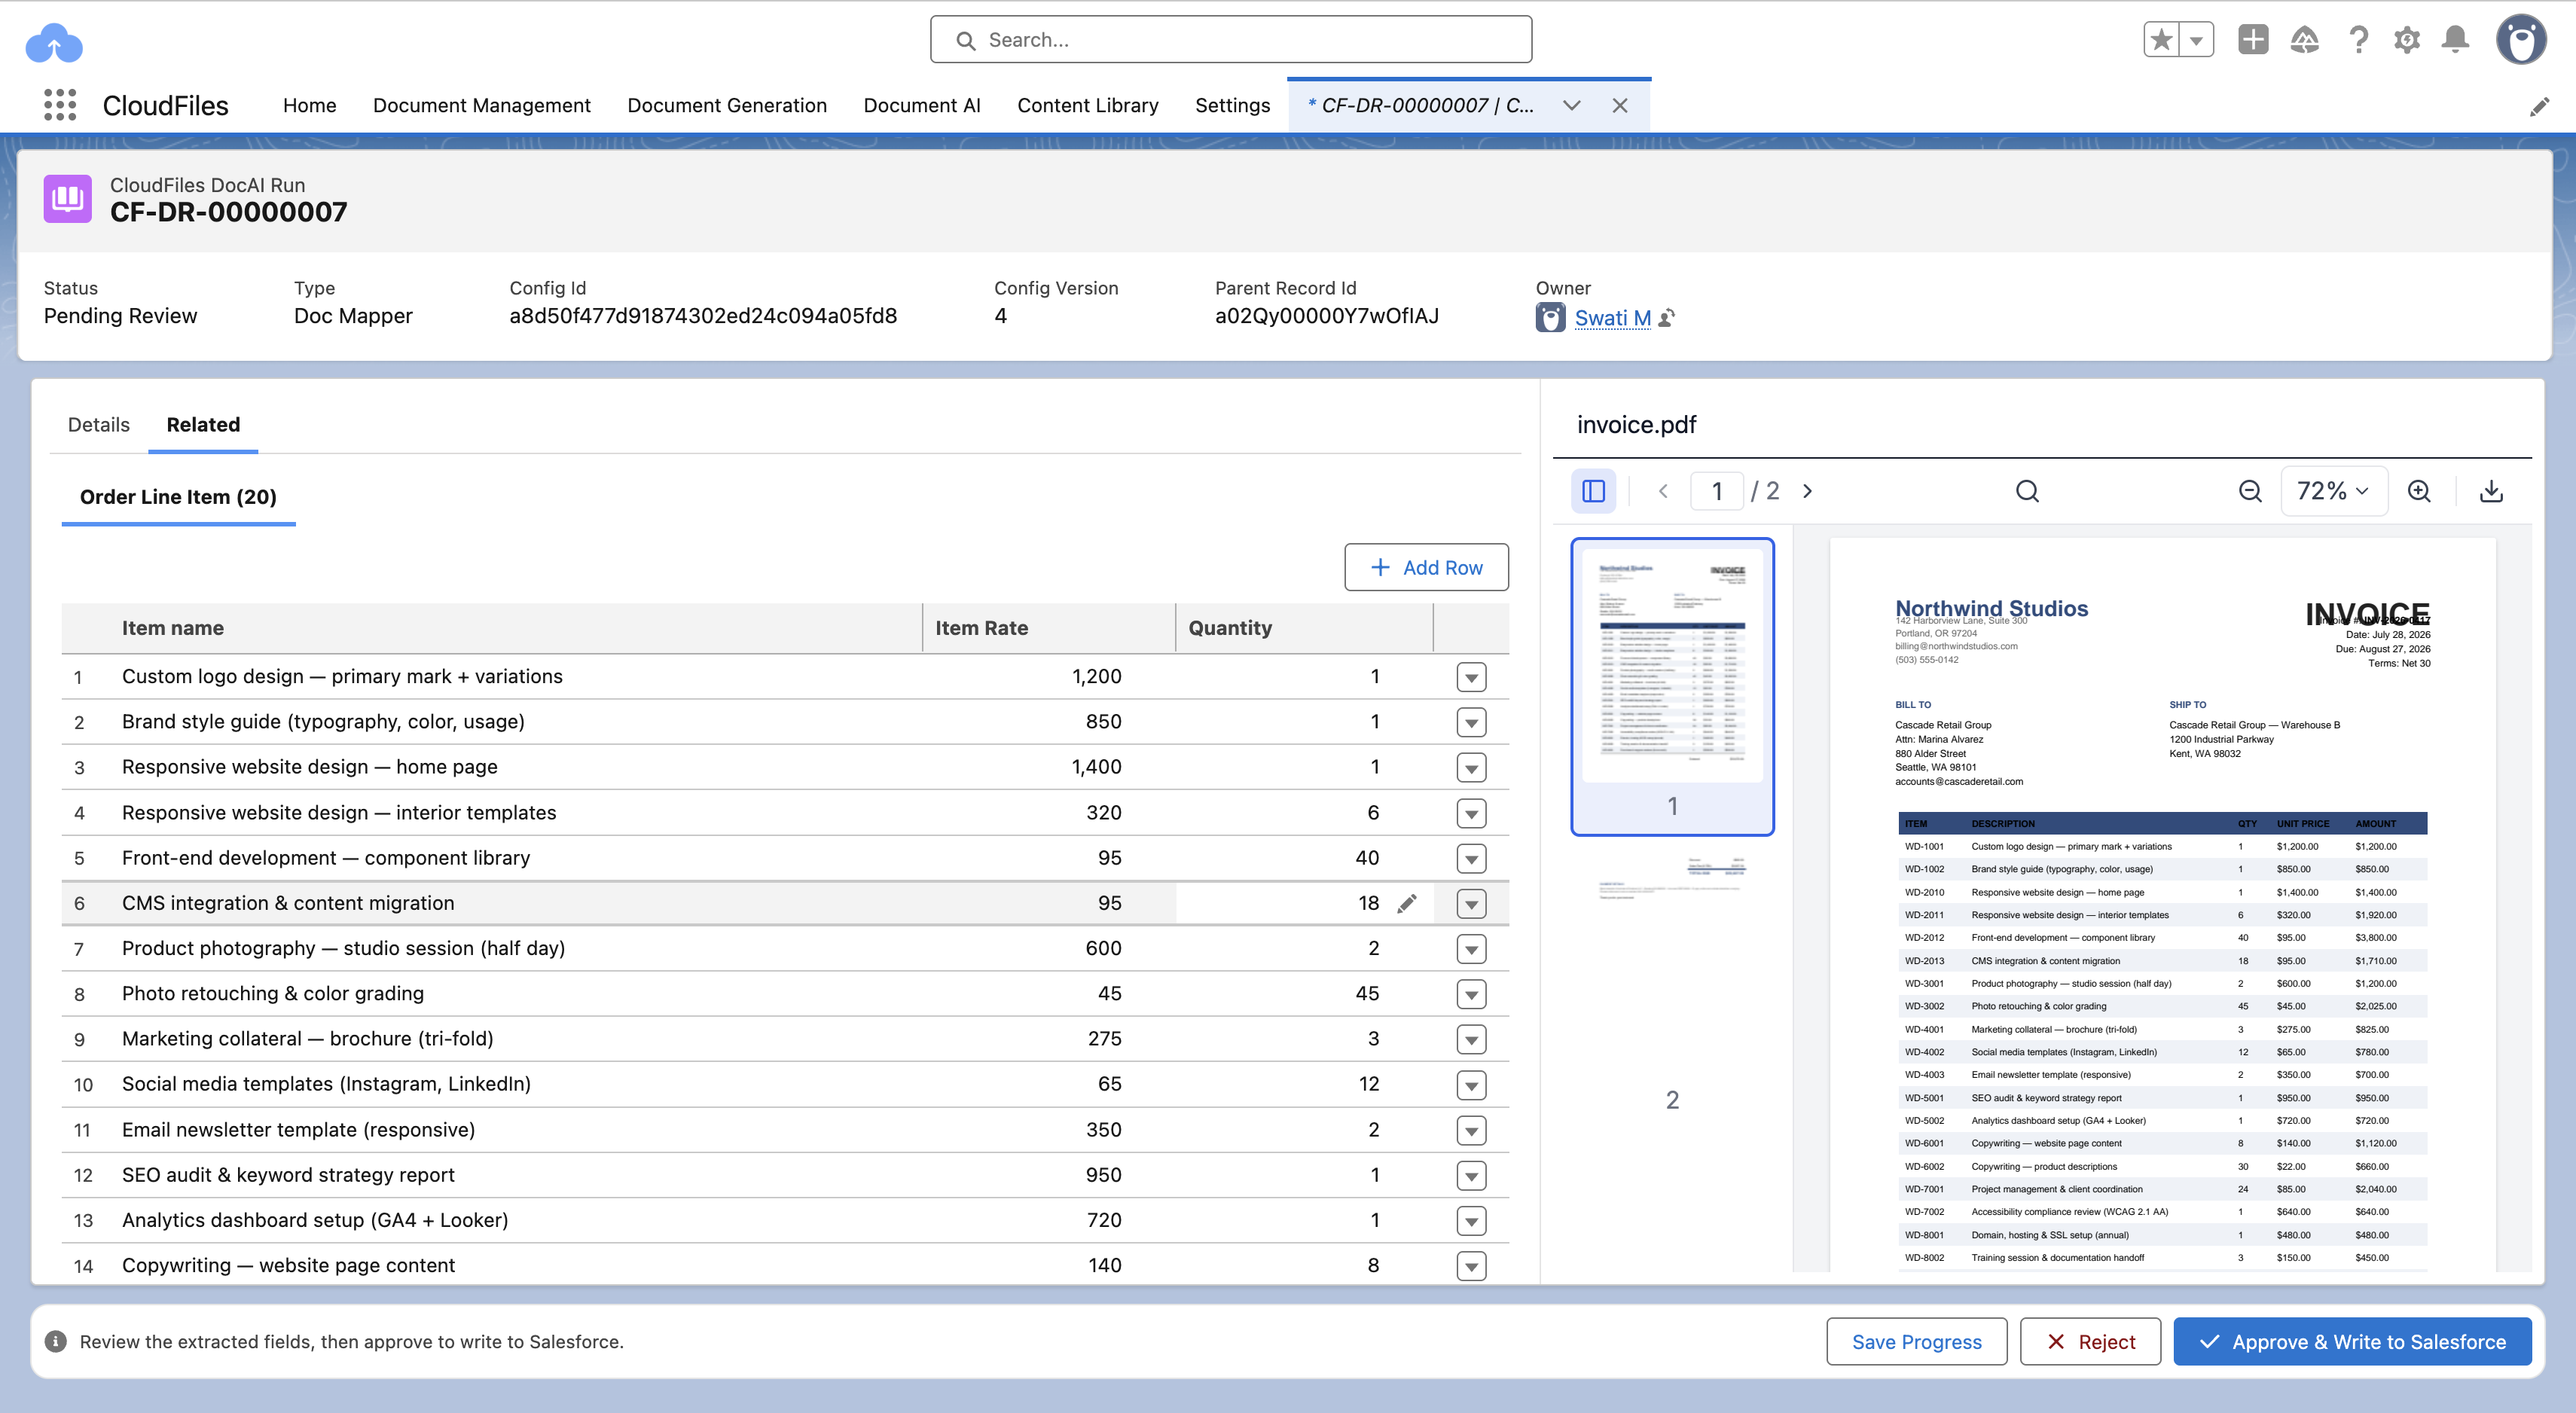Open row actions for home page design

click(x=1471, y=767)
